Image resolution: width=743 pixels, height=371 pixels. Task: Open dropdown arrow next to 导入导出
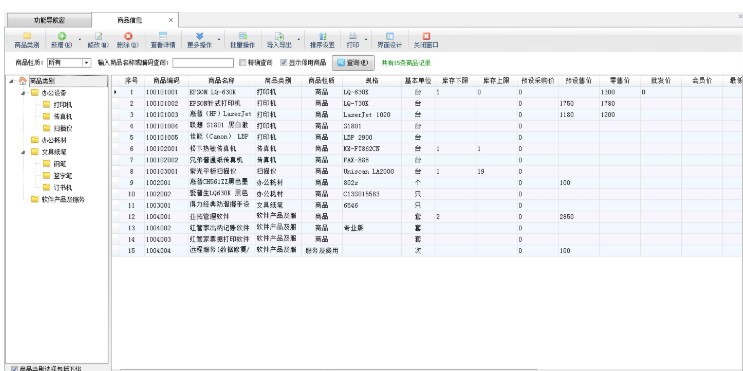coord(298,40)
